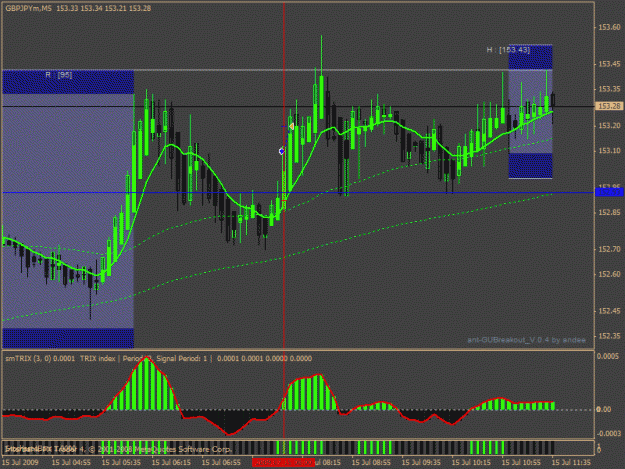Click the '15 Jul 2009' time label

click(20, 462)
